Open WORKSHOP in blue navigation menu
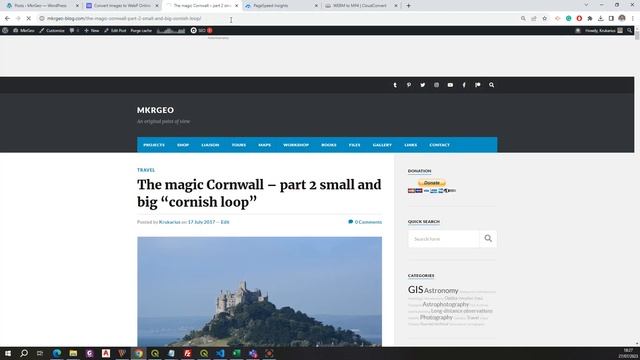 296,145
